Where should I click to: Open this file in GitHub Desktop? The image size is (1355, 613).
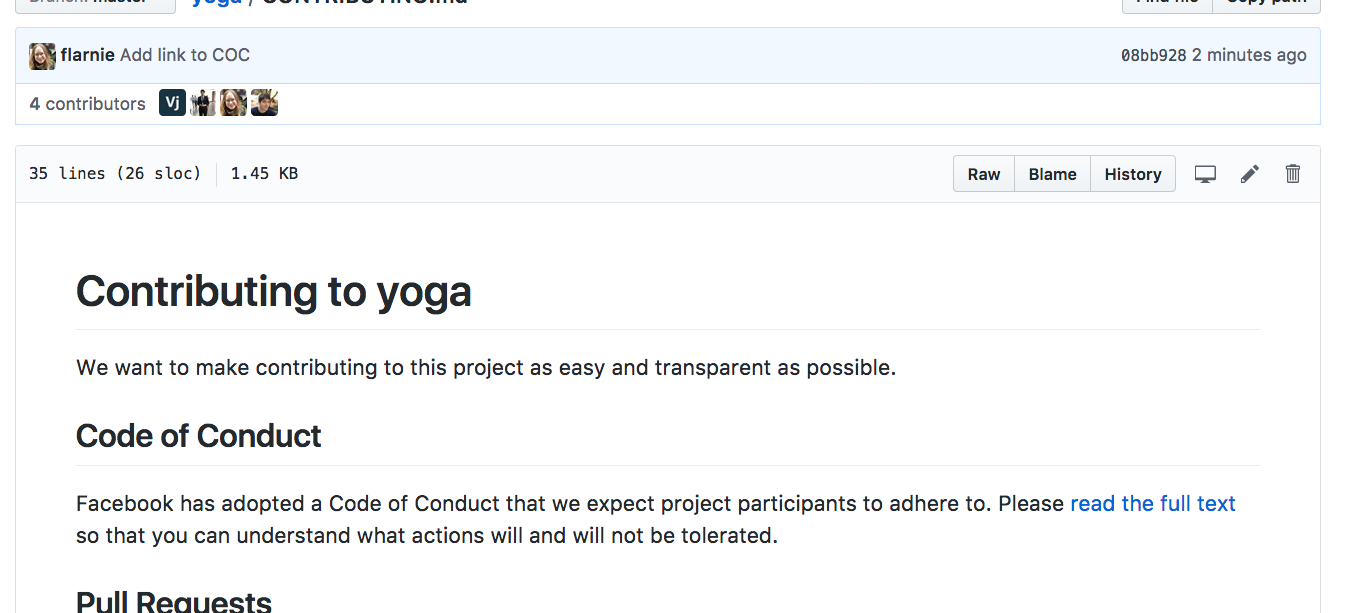[x=1205, y=174]
